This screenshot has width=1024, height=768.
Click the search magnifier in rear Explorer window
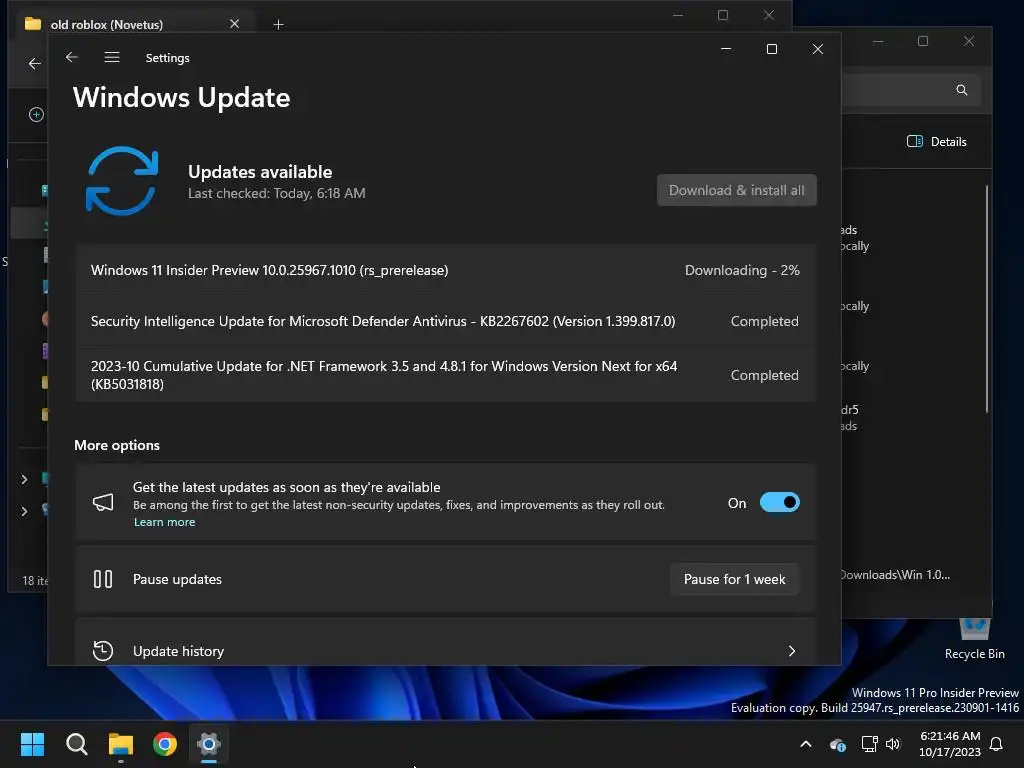tap(961, 90)
